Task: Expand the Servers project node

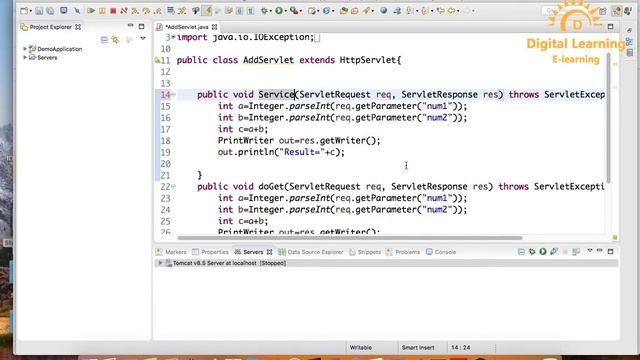Action: tap(25, 58)
